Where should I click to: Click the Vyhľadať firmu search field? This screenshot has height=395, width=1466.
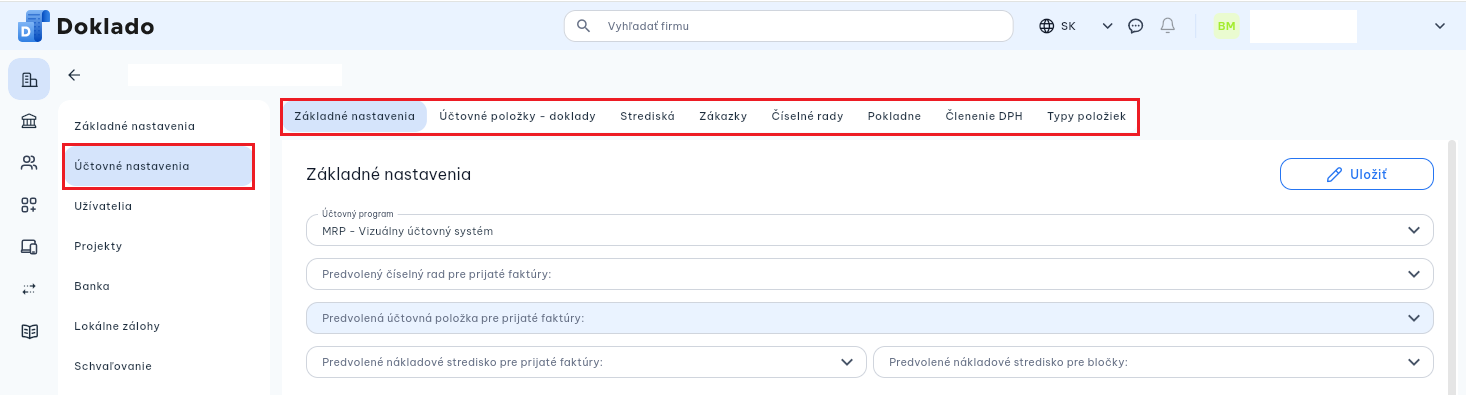[789, 26]
